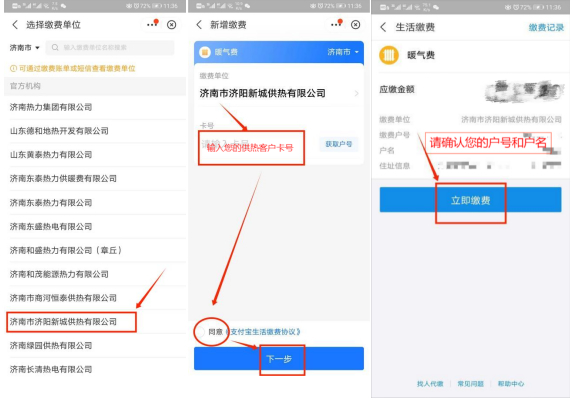The width and height of the screenshot is (573, 407).
Task: Tap the 立即缴费 pay now button
Action: click(470, 200)
